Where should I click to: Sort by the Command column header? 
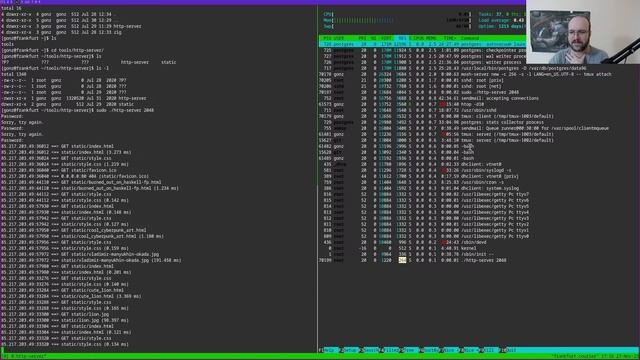(x=470, y=38)
